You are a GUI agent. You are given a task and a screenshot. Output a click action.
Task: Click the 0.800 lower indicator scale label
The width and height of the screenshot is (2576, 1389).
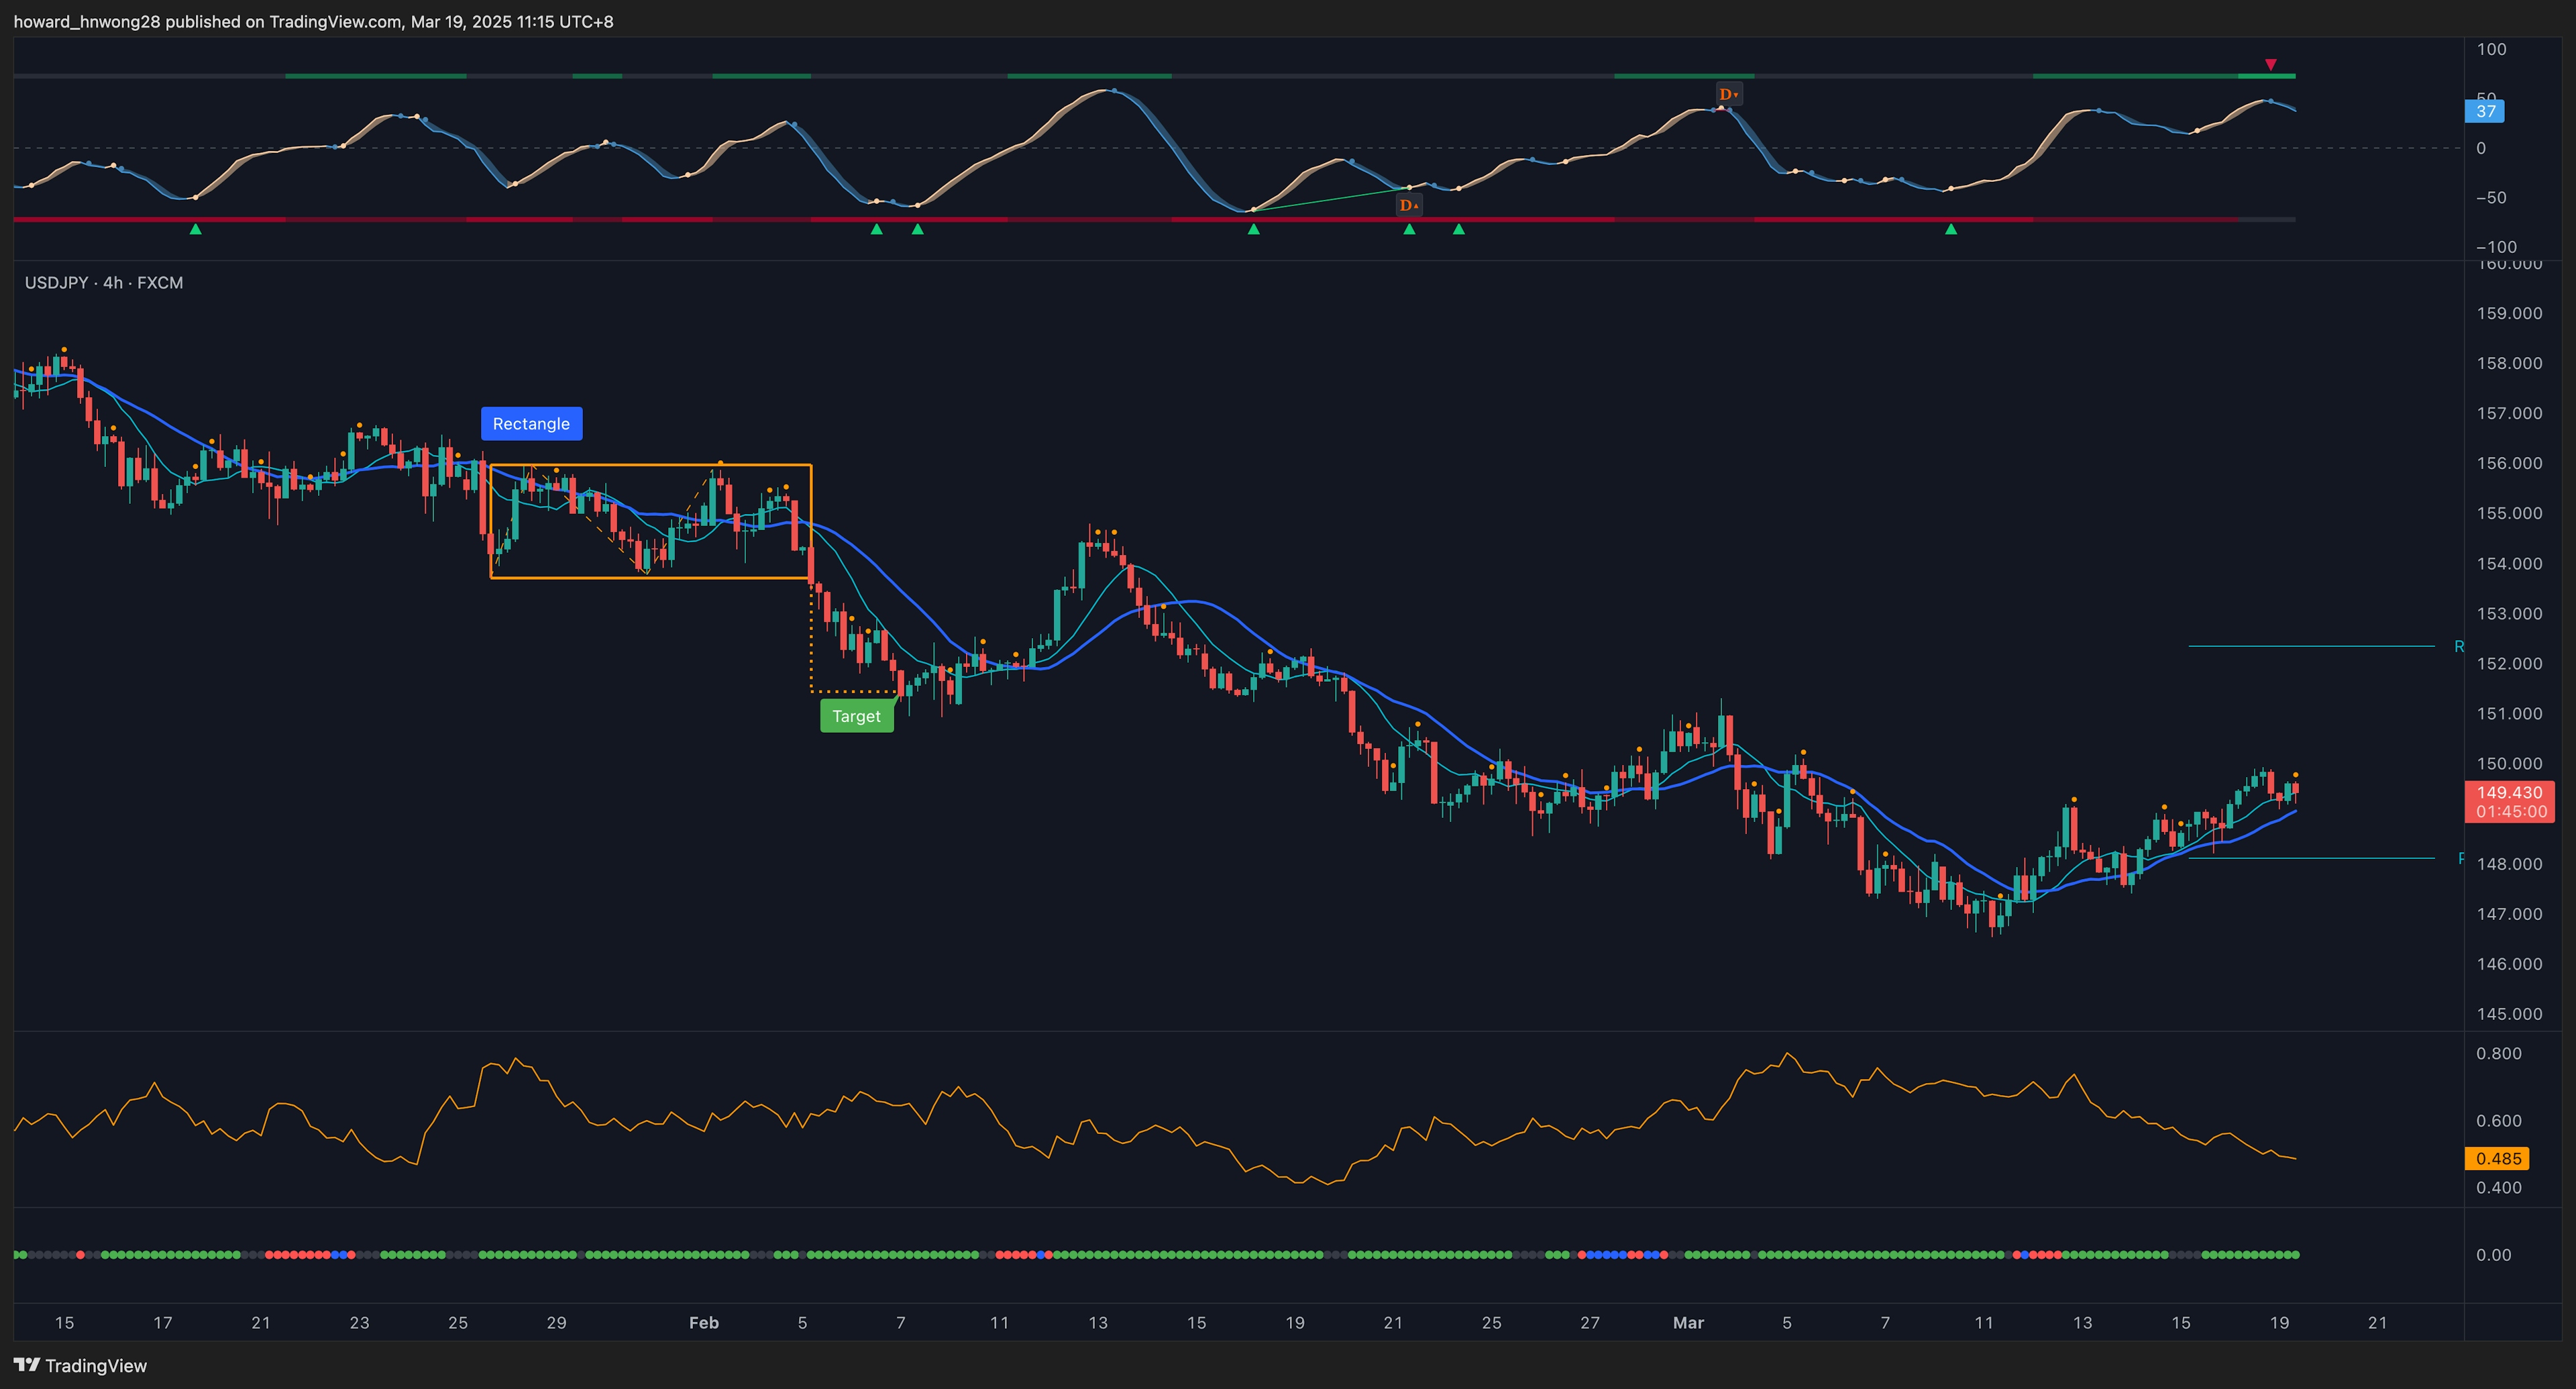click(x=2499, y=1053)
